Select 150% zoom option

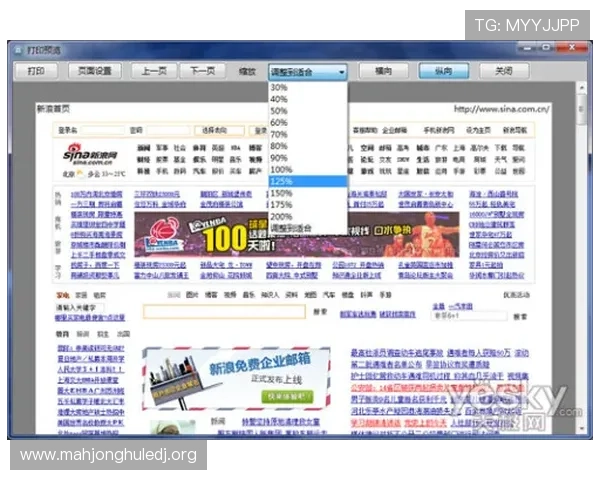coord(308,193)
